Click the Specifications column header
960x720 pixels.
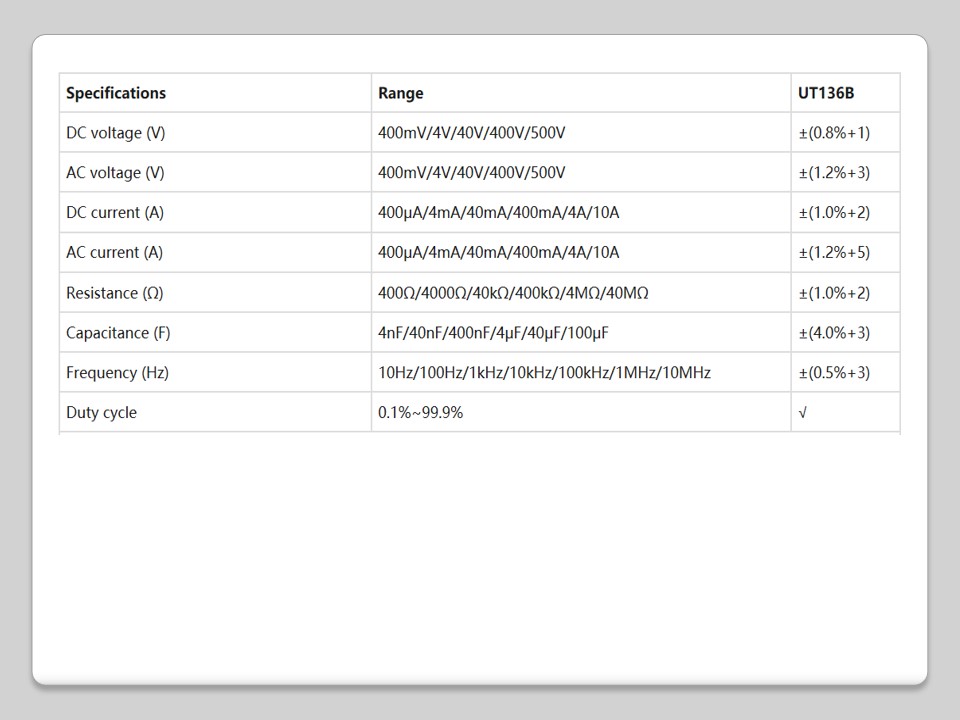pos(116,93)
